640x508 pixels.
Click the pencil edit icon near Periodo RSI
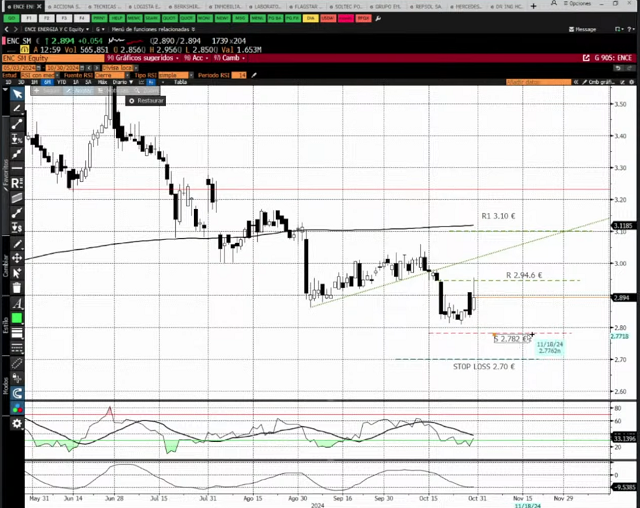click(254, 75)
